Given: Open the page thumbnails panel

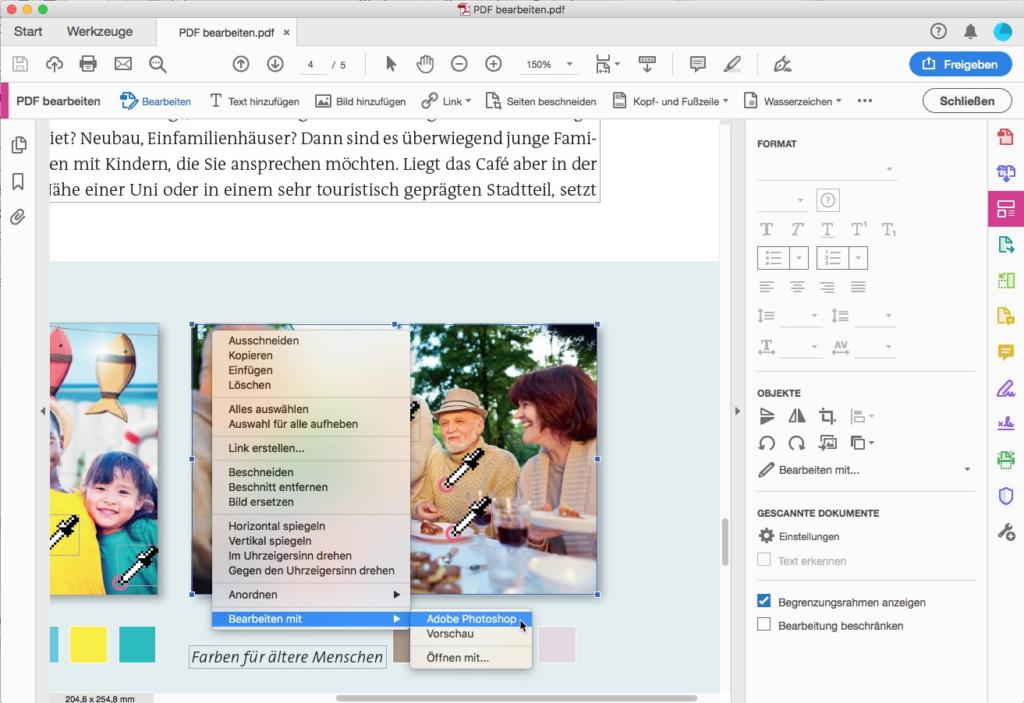Looking at the screenshot, I should 19,144.
